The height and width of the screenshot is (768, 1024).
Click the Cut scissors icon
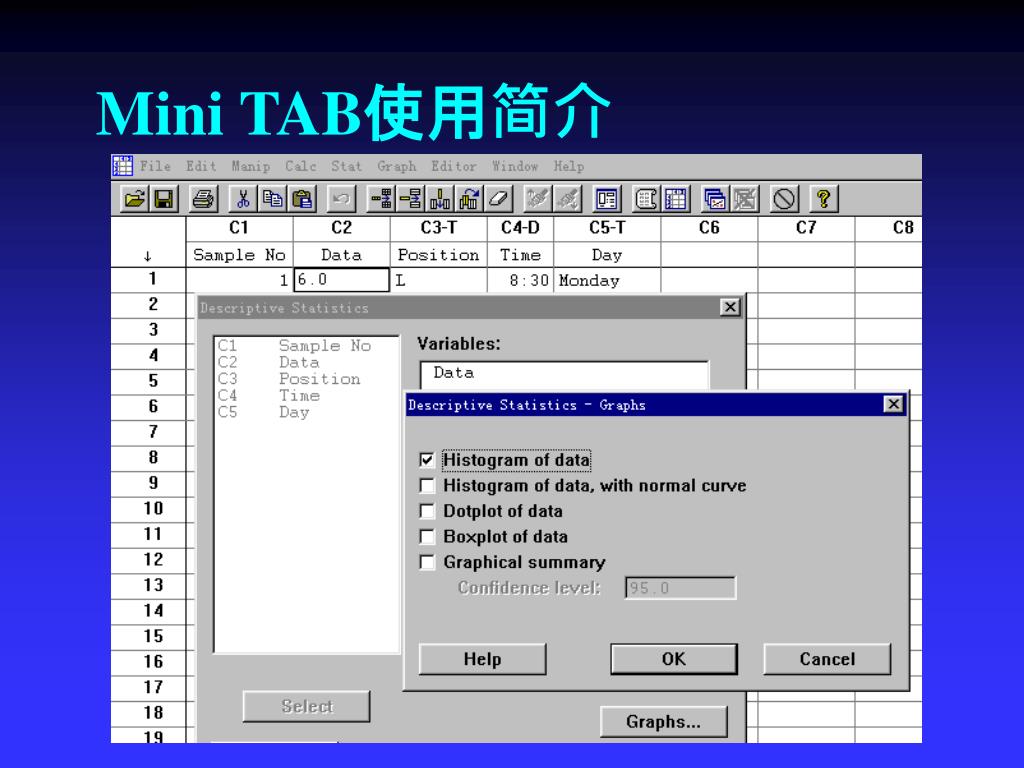coord(243,199)
